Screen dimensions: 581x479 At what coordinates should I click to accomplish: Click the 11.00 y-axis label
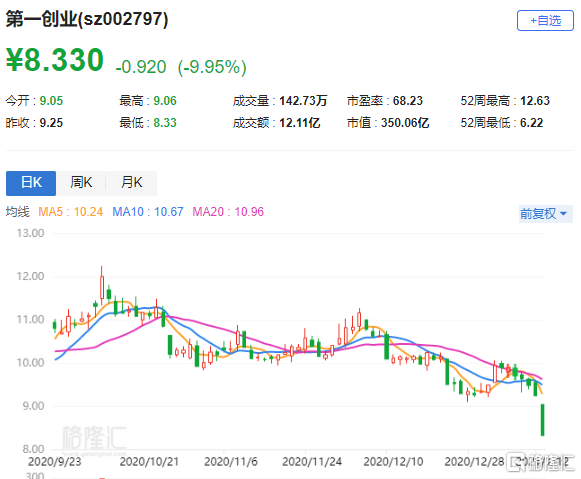pos(30,319)
